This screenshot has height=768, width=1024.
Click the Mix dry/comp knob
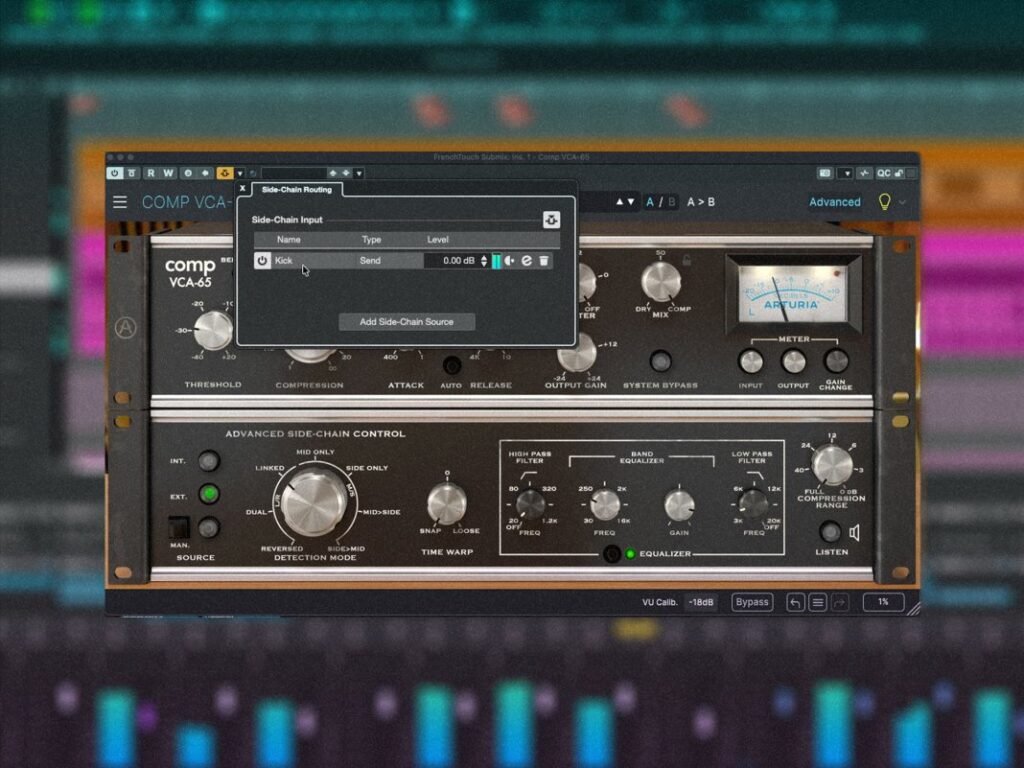click(x=661, y=281)
